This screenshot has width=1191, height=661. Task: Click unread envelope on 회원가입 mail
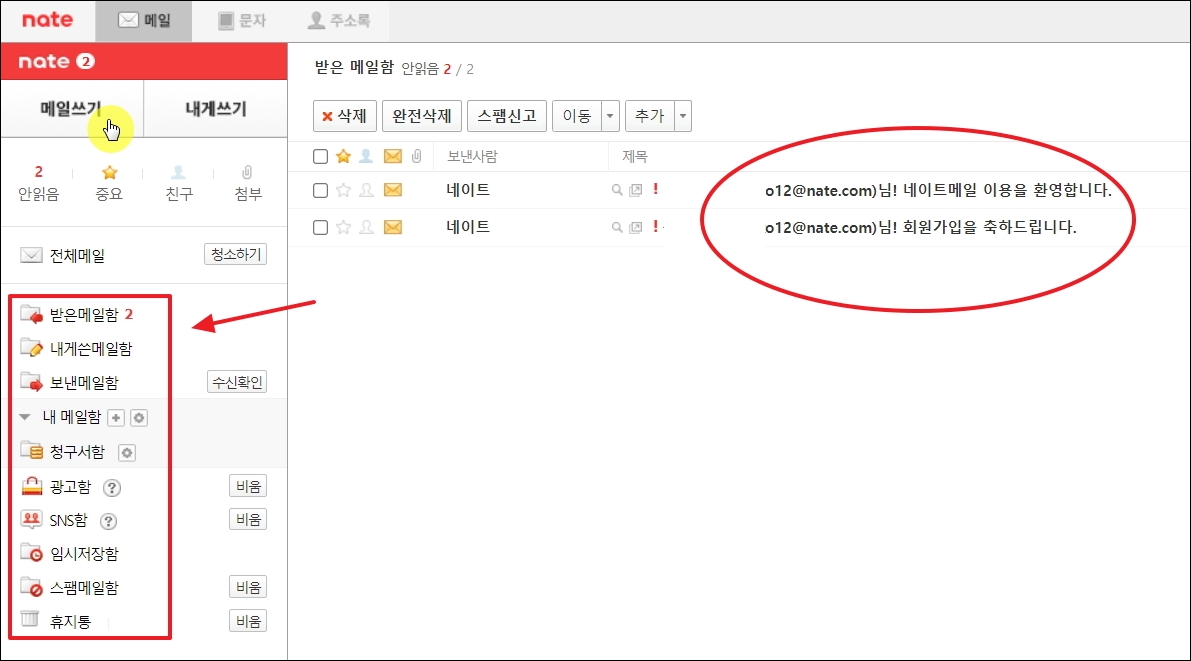tap(393, 227)
